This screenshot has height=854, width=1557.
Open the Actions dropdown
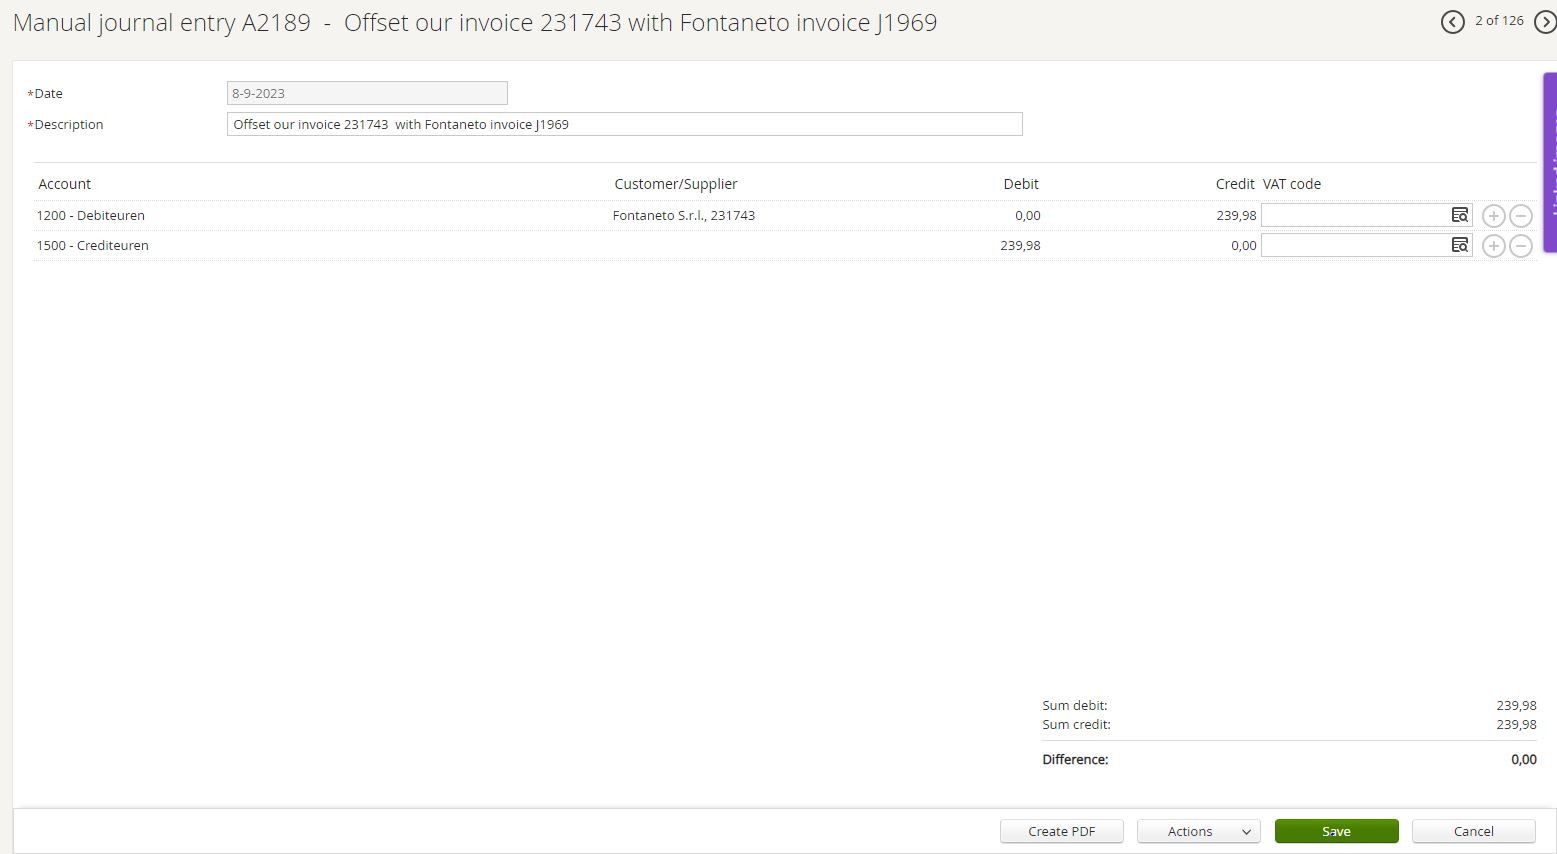[1197, 831]
